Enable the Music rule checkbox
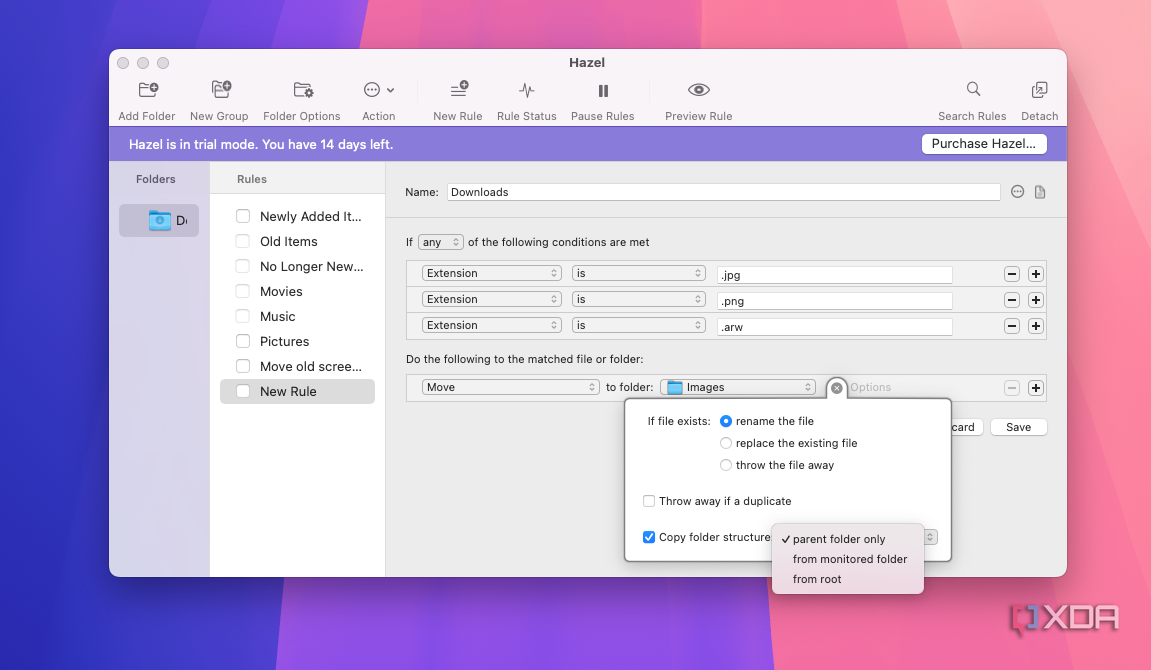Image resolution: width=1151 pixels, height=670 pixels. [243, 316]
